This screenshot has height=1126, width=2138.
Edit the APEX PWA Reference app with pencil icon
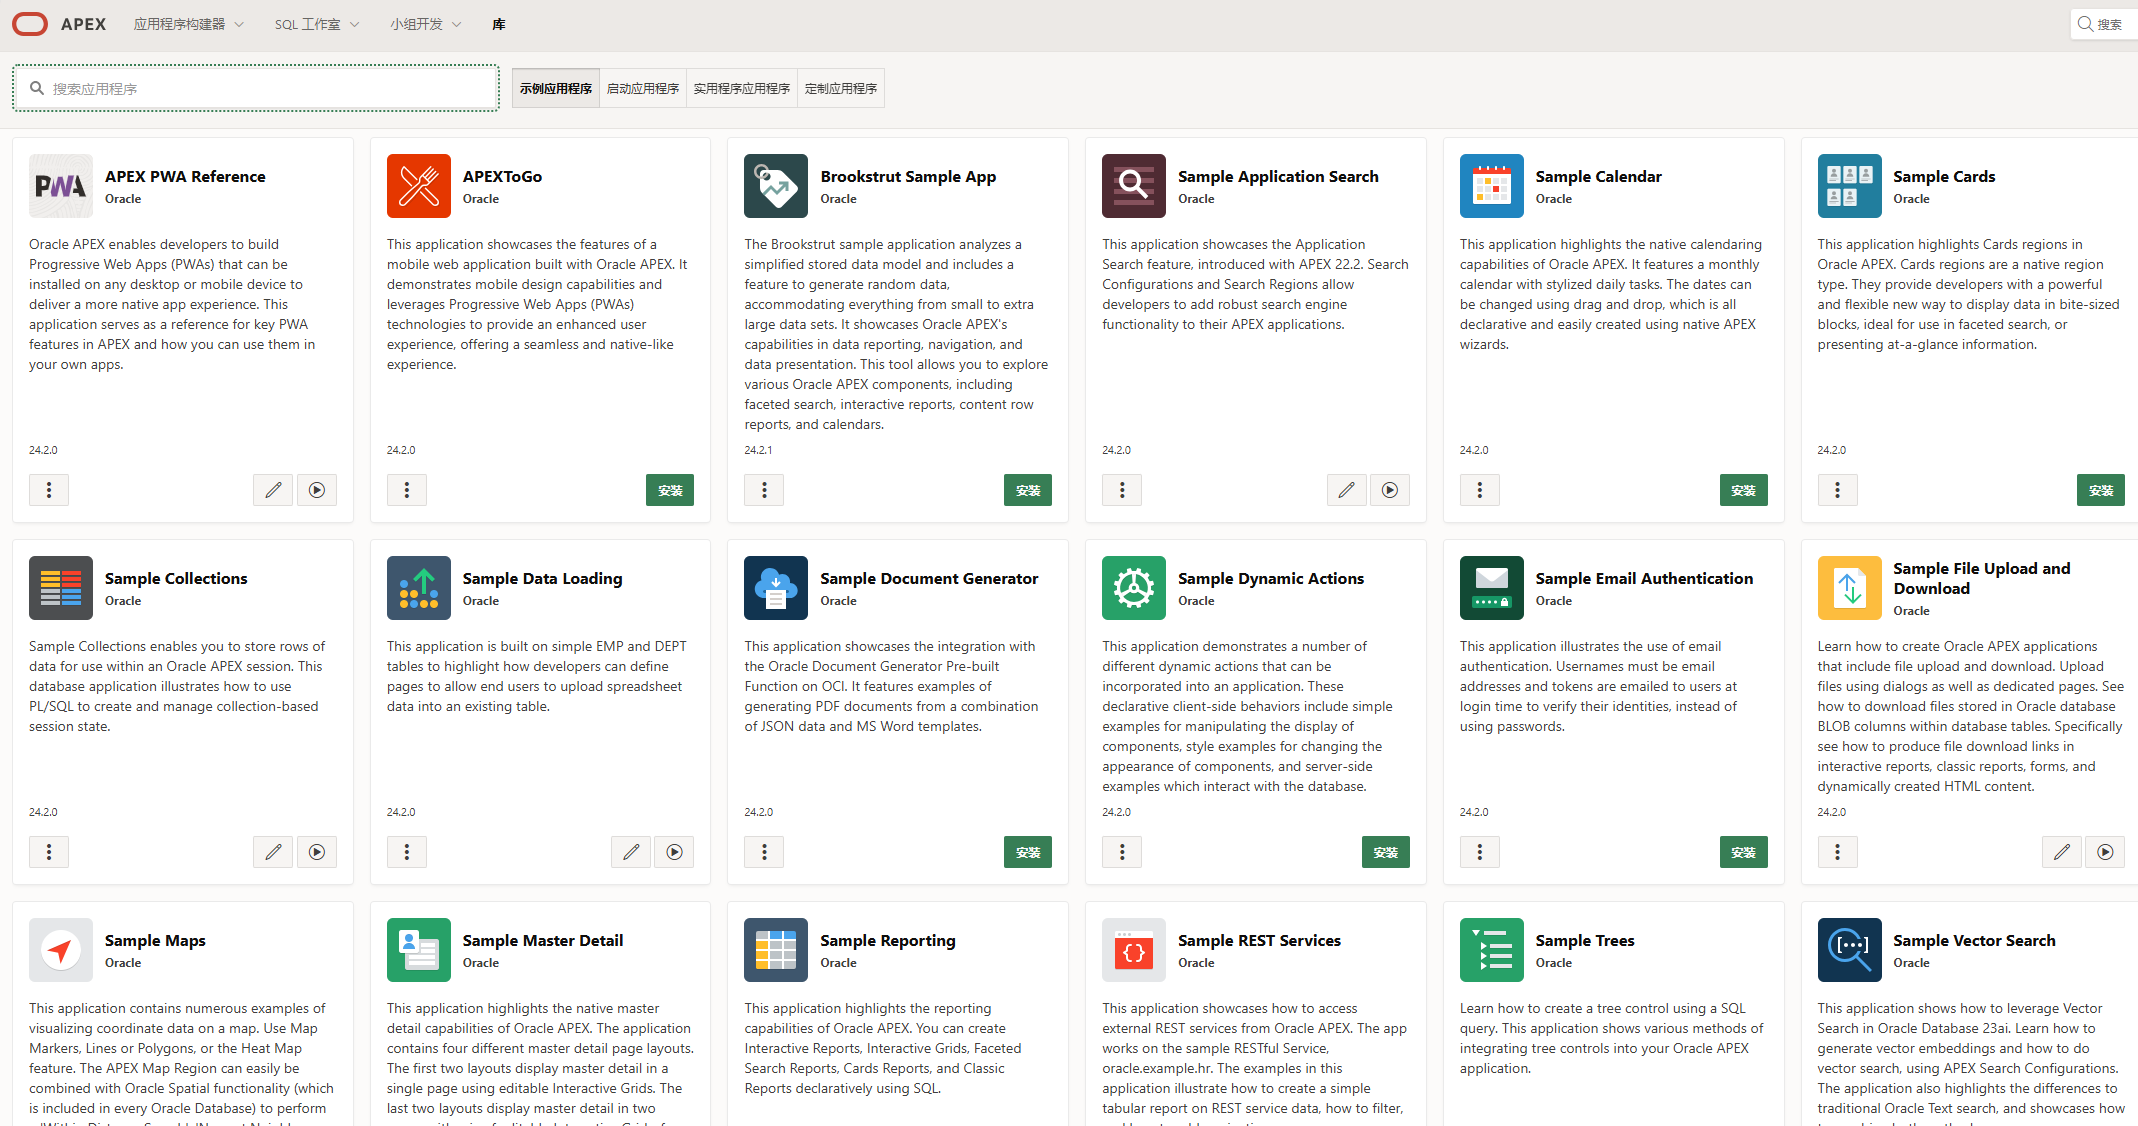point(273,490)
